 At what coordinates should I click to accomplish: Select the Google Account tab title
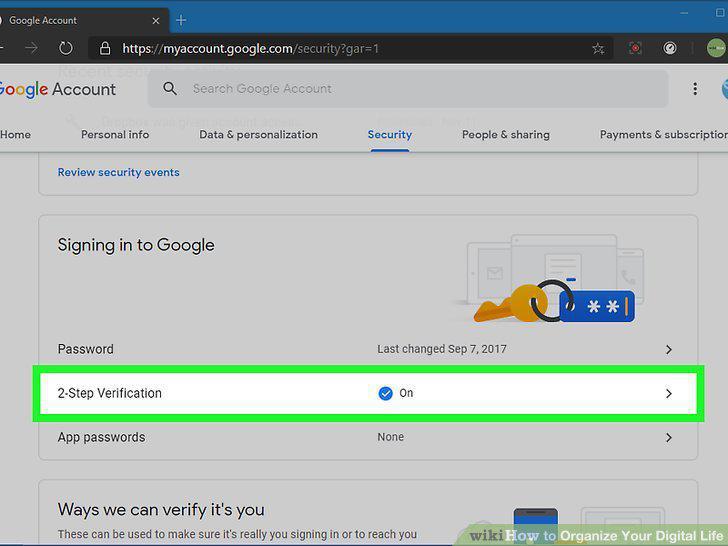coord(43,20)
